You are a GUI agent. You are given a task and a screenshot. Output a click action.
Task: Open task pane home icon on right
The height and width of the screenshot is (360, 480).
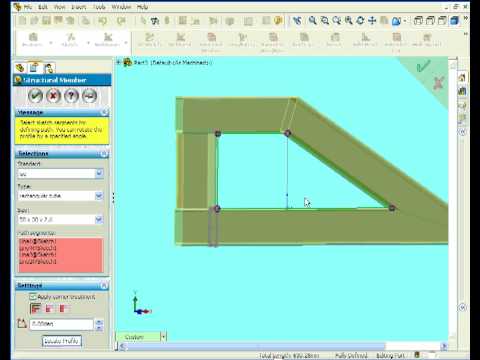pyautogui.click(x=462, y=78)
